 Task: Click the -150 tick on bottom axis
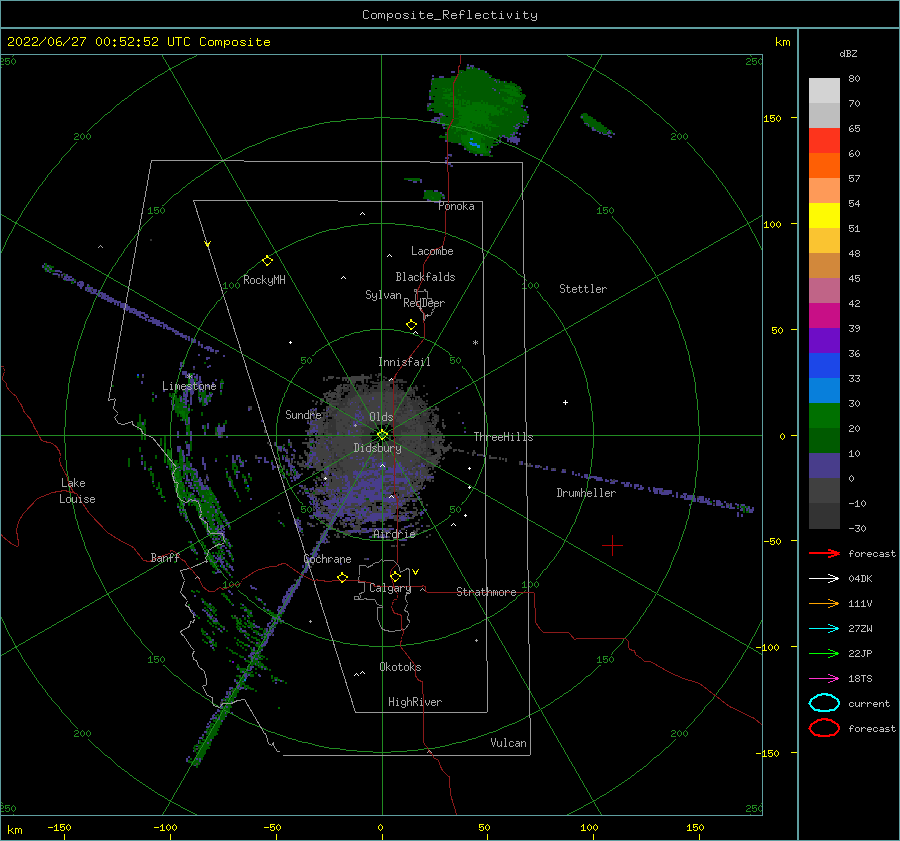click(59, 827)
